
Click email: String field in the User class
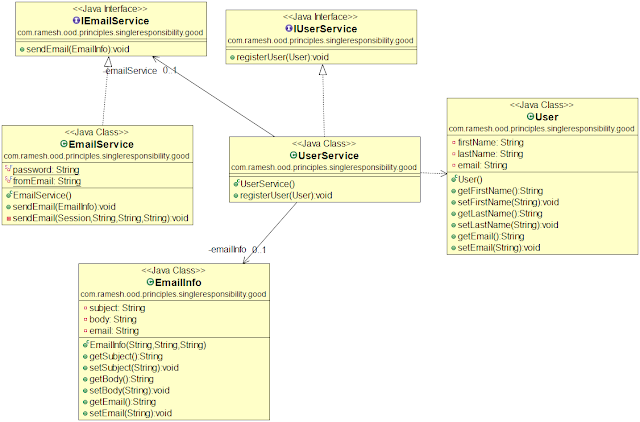[x=482, y=165]
